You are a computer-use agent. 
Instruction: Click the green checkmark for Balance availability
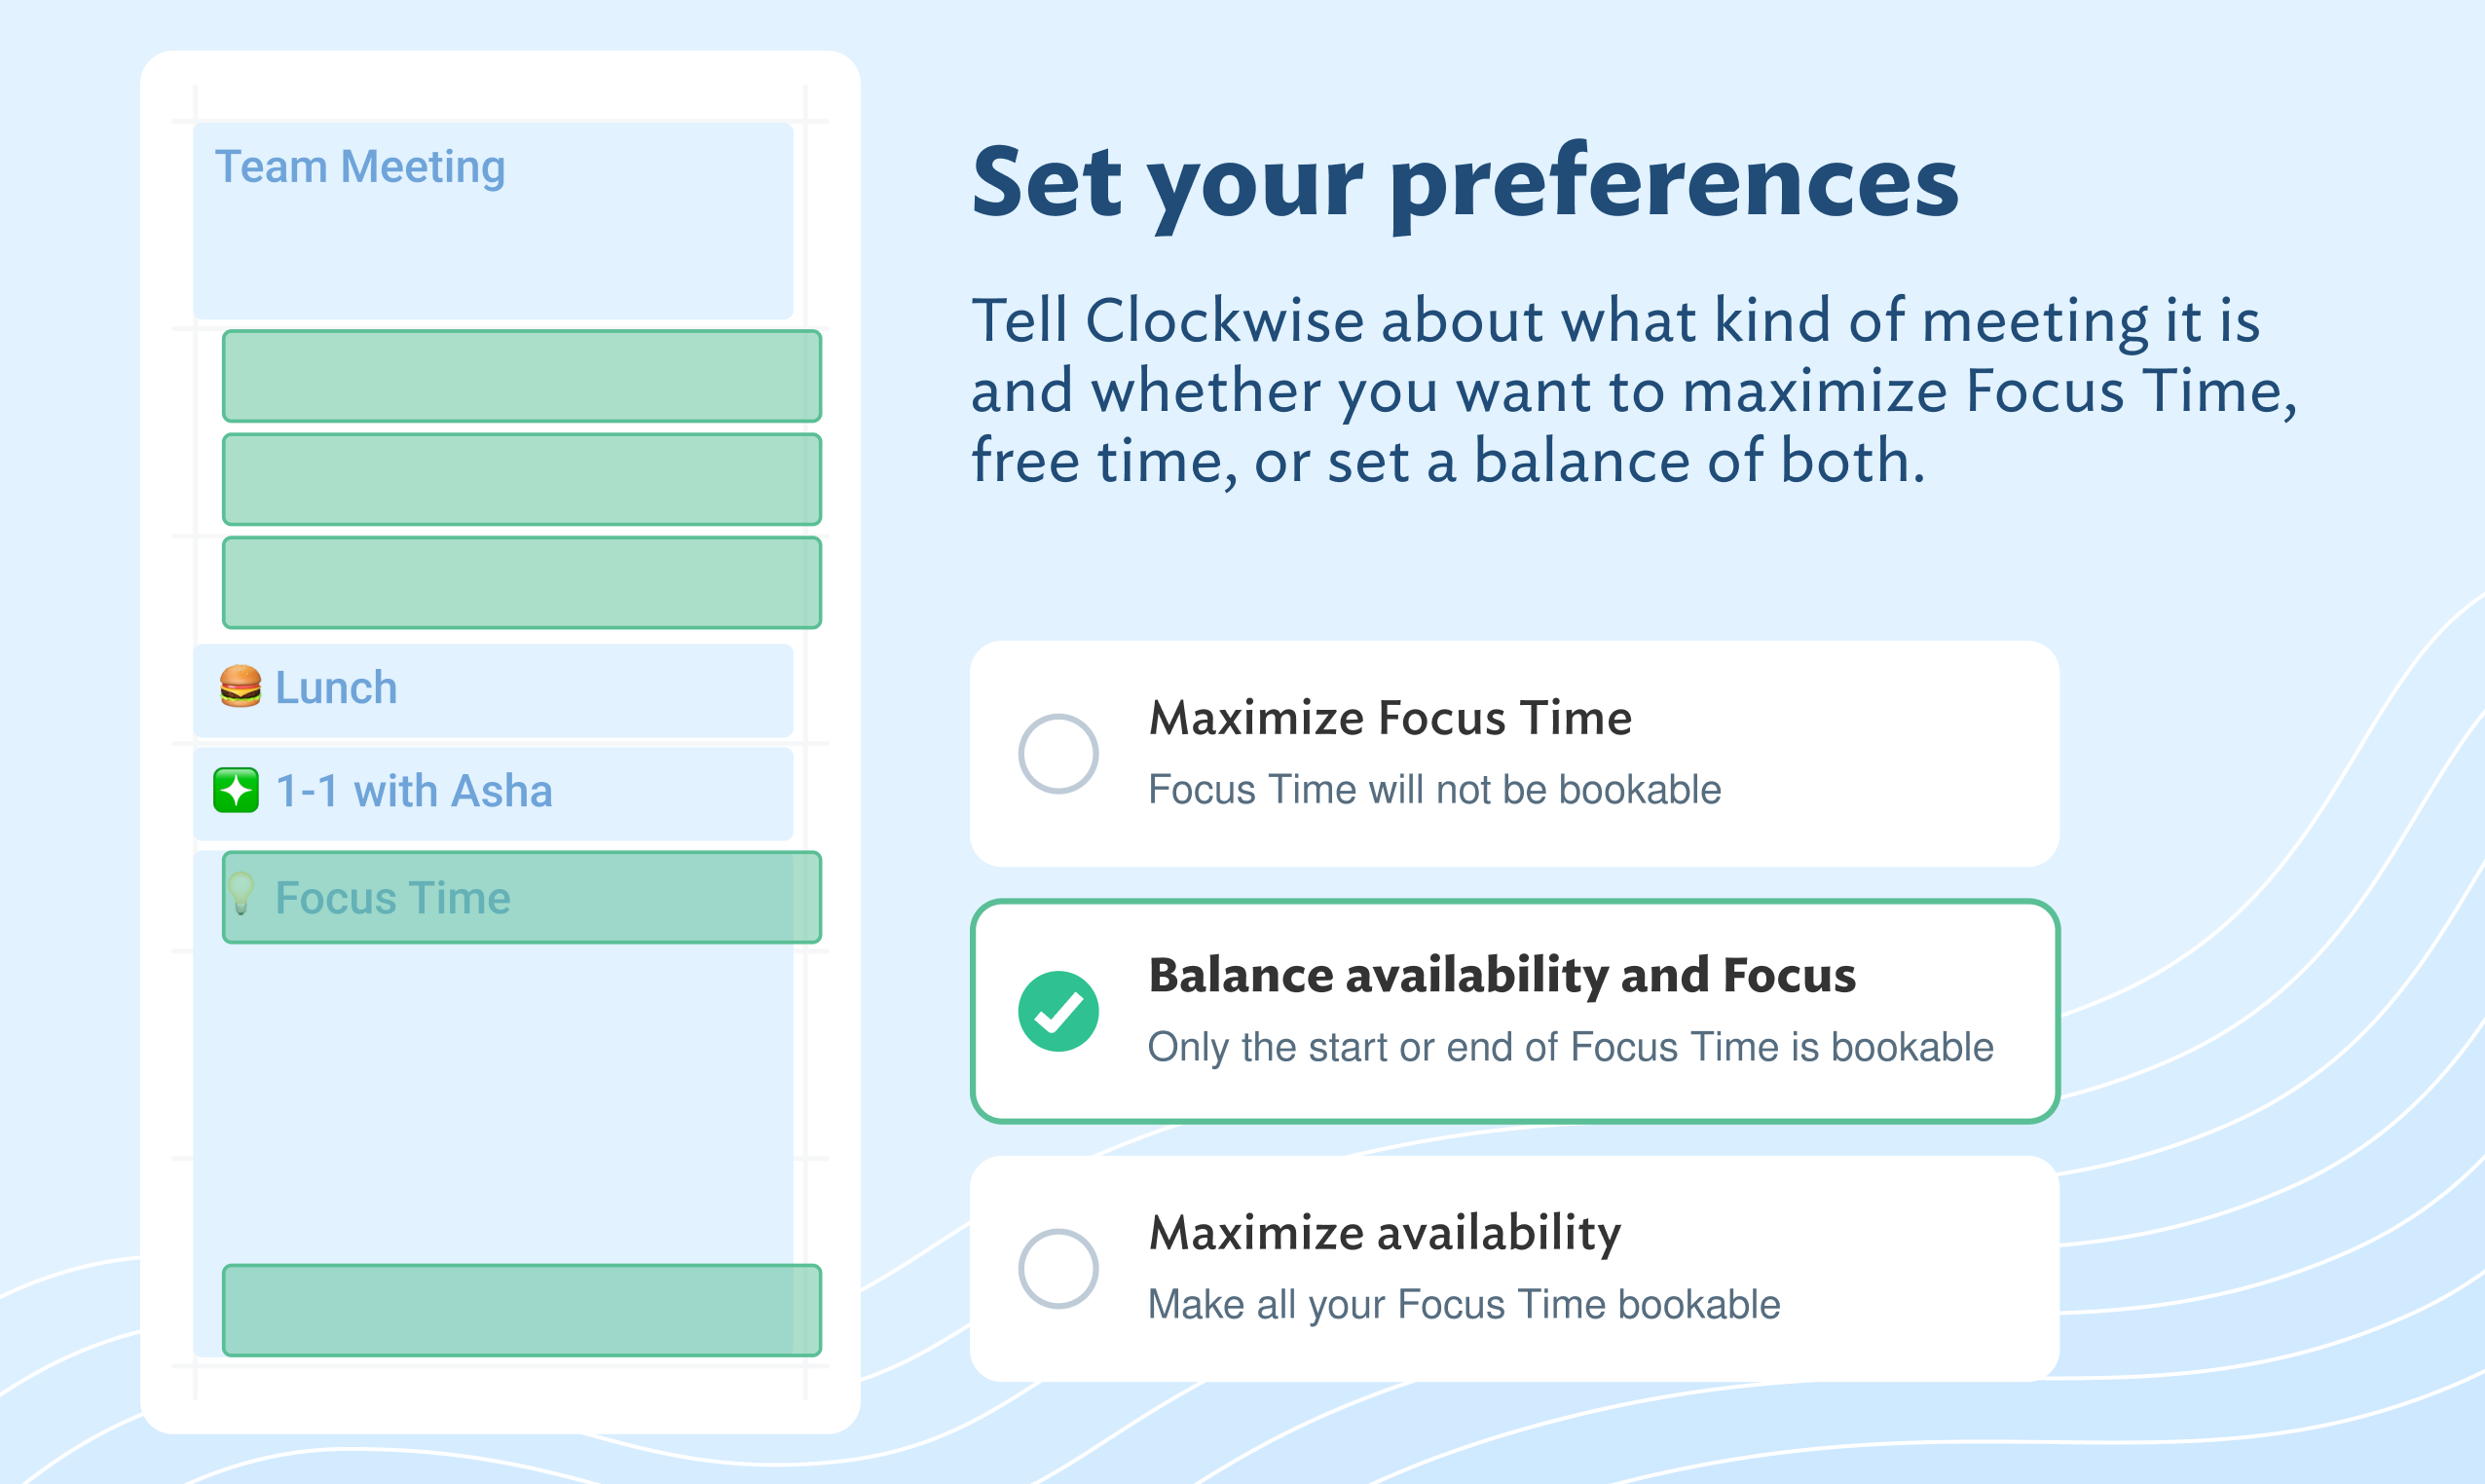[1058, 1011]
